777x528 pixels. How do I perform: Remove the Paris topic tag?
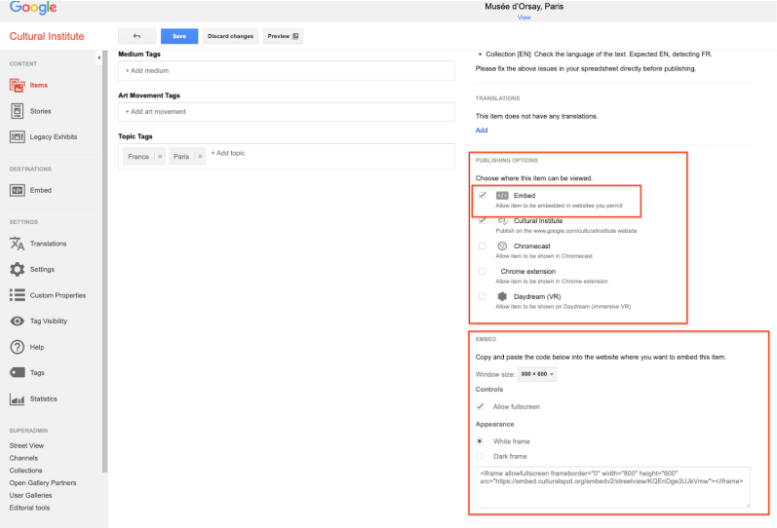200,157
